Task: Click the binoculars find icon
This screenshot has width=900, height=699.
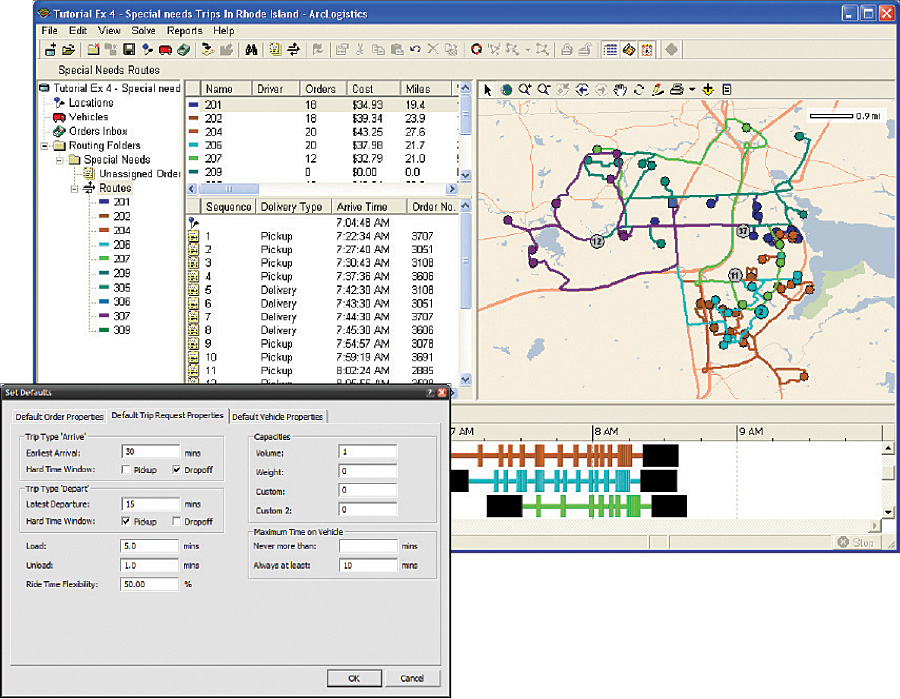Action: tap(253, 48)
